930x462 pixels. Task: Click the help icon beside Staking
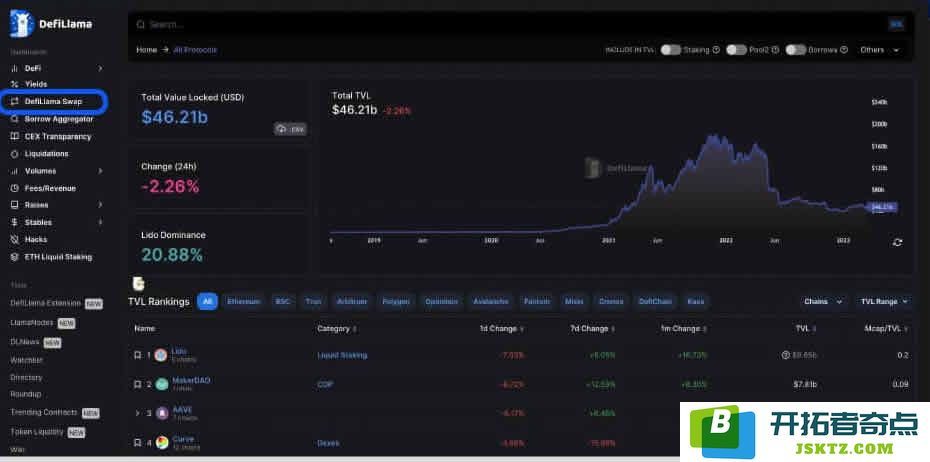pos(716,50)
